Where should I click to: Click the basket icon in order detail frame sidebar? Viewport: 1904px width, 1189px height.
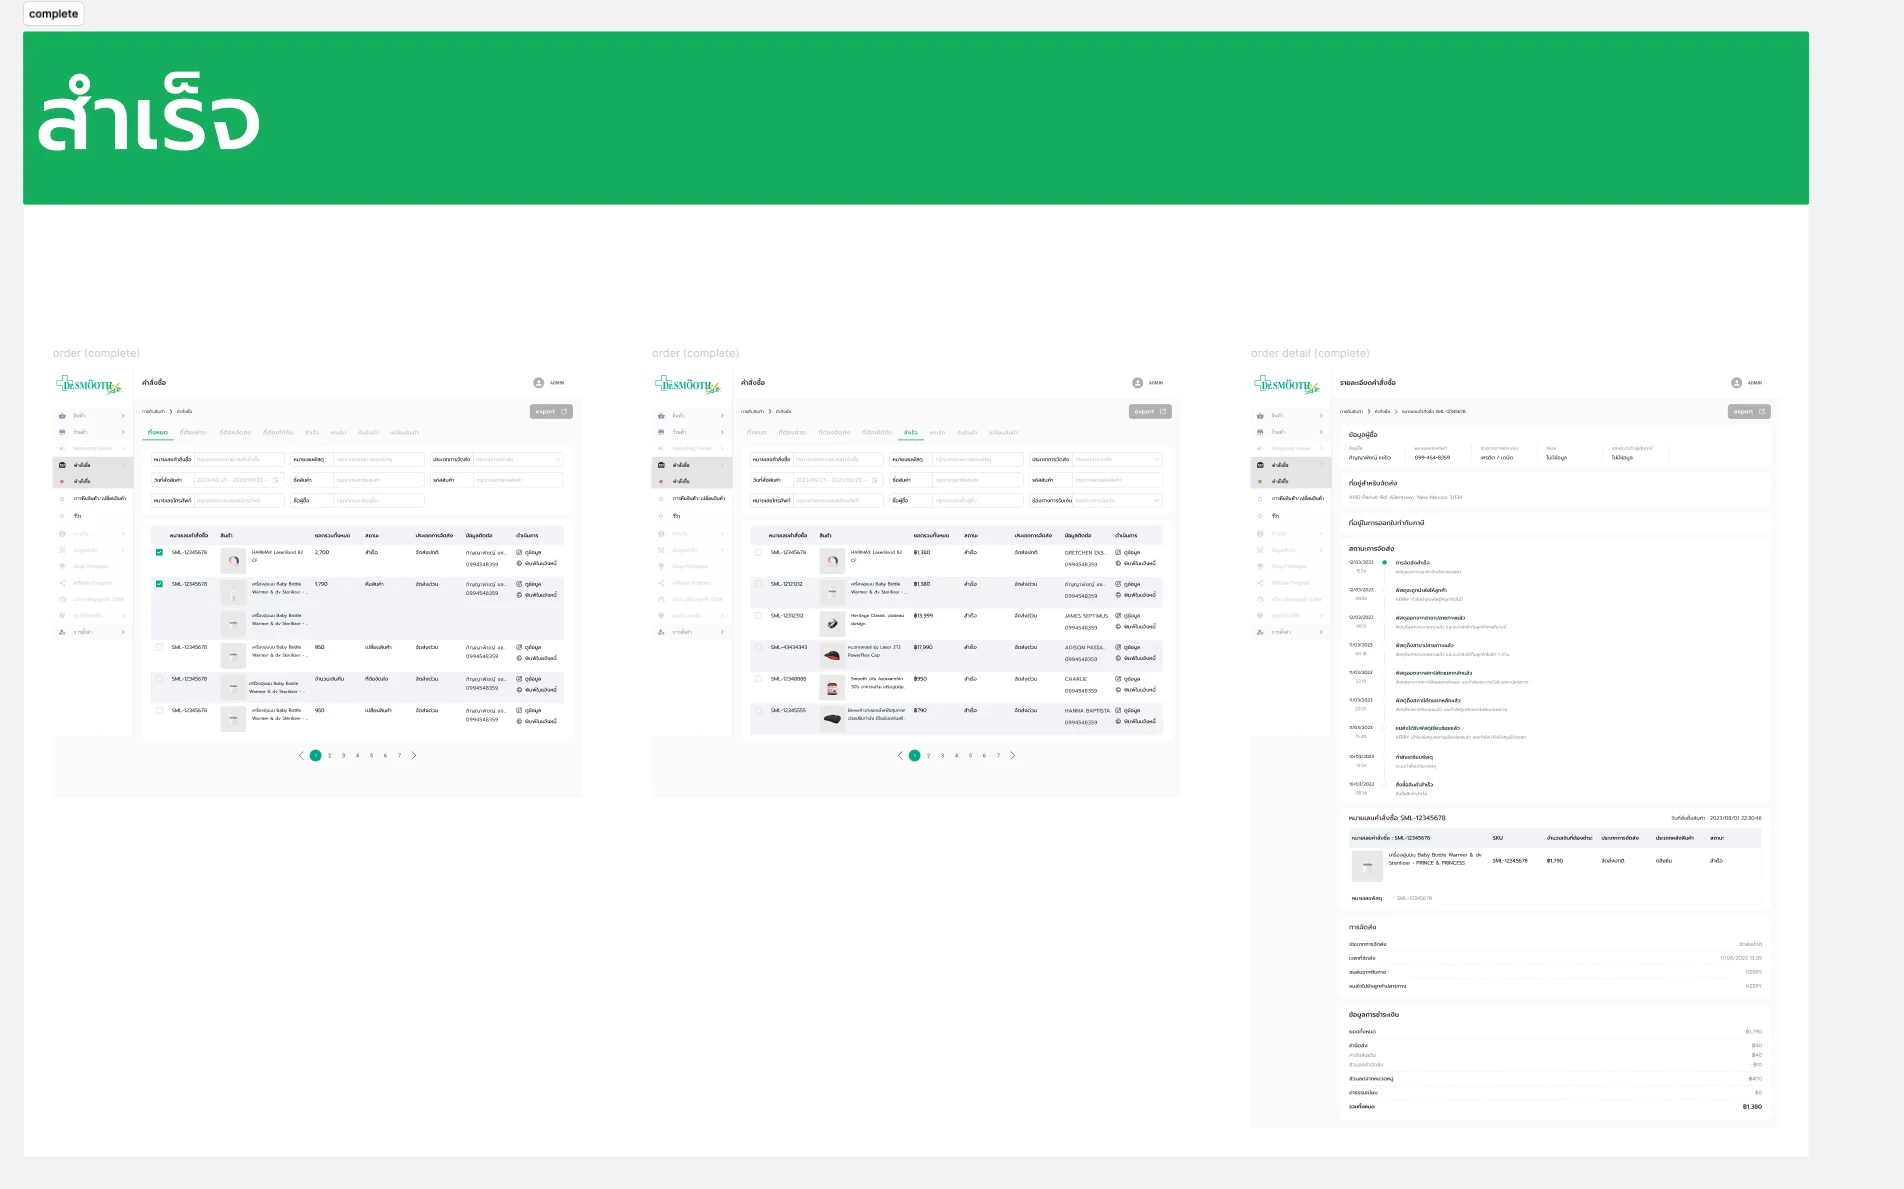tap(1260, 416)
